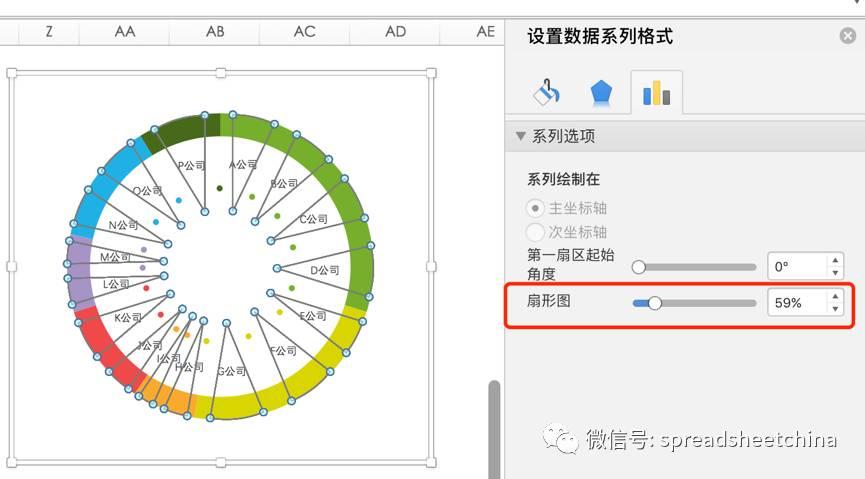Click the chart's bottom-center resize handle
This screenshot has height=479, width=865.
(221, 462)
